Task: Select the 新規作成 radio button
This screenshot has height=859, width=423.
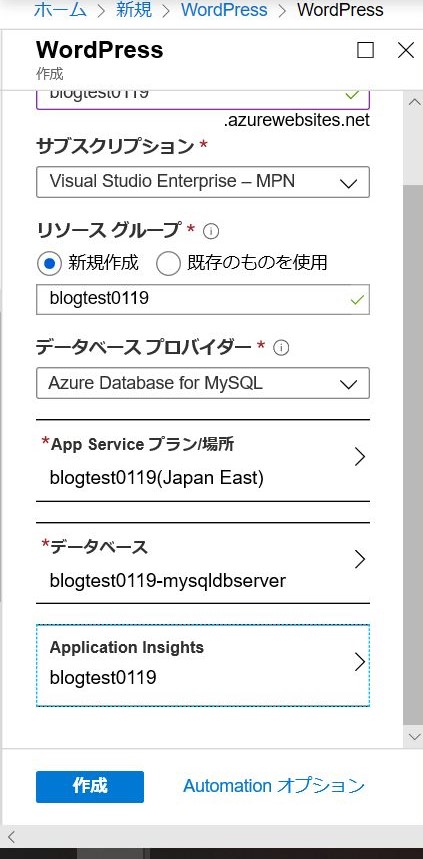Action: point(49,264)
